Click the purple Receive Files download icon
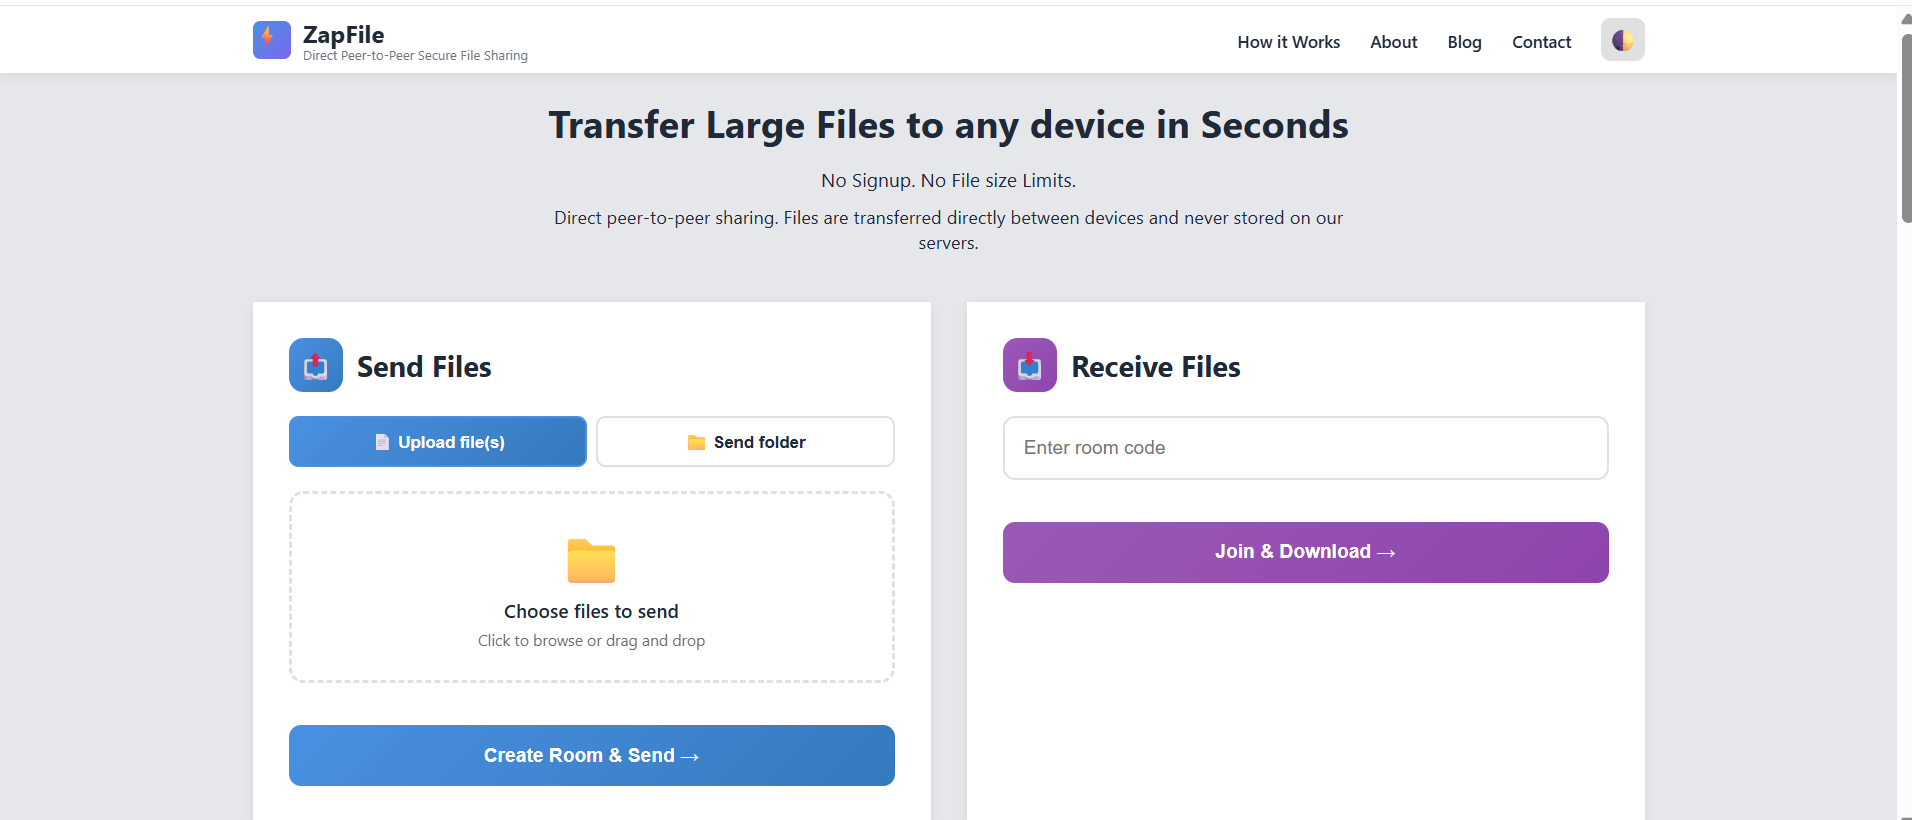 [x=1029, y=365]
